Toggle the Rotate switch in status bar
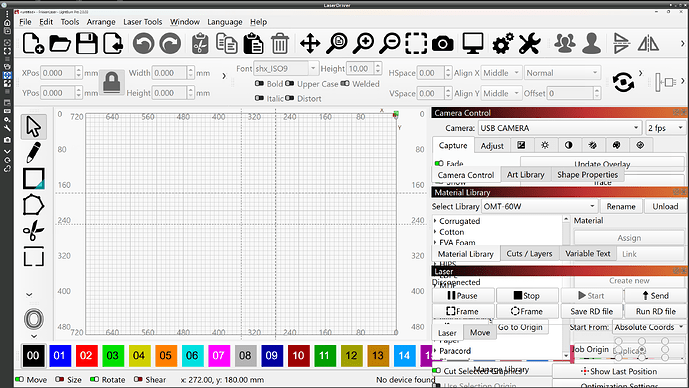Screen dimensions: 689x388 (94, 379)
